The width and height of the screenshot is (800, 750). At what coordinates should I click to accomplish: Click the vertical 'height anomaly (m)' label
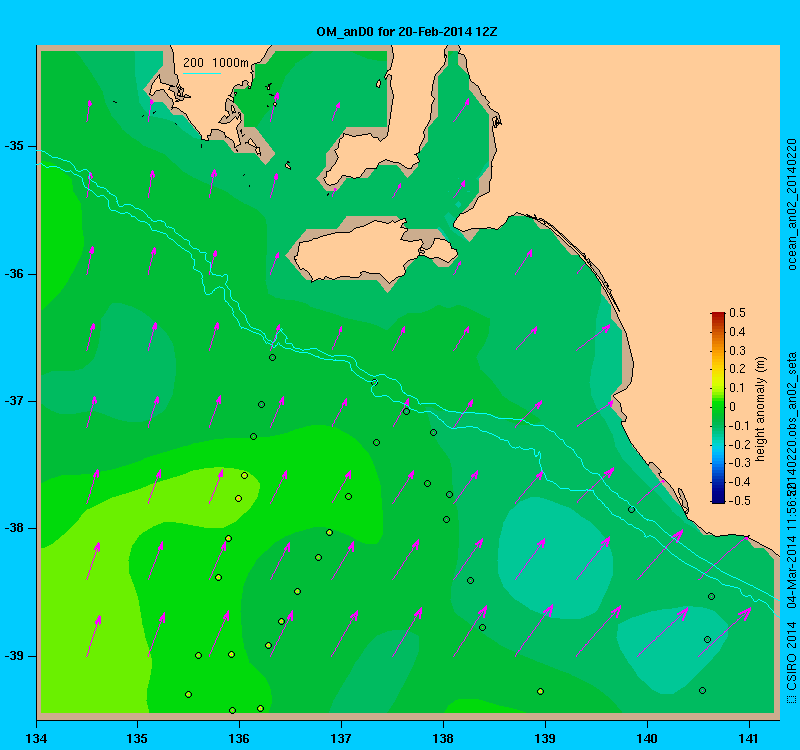761,409
